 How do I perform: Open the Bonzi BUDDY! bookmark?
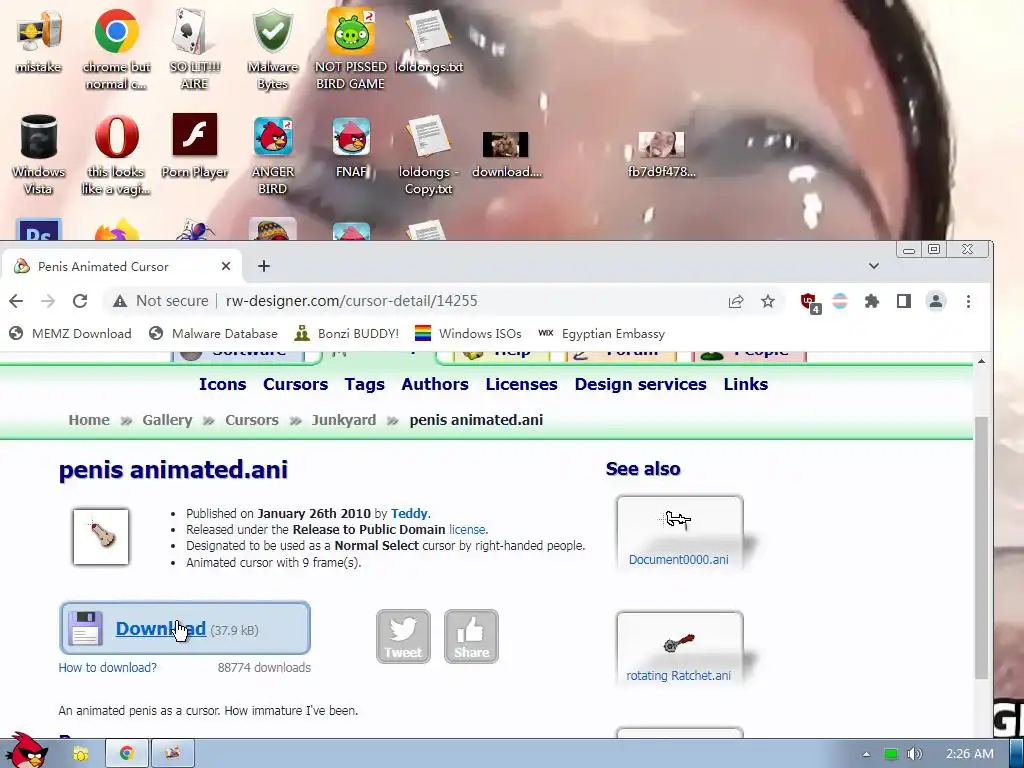pyautogui.click(x=346, y=334)
